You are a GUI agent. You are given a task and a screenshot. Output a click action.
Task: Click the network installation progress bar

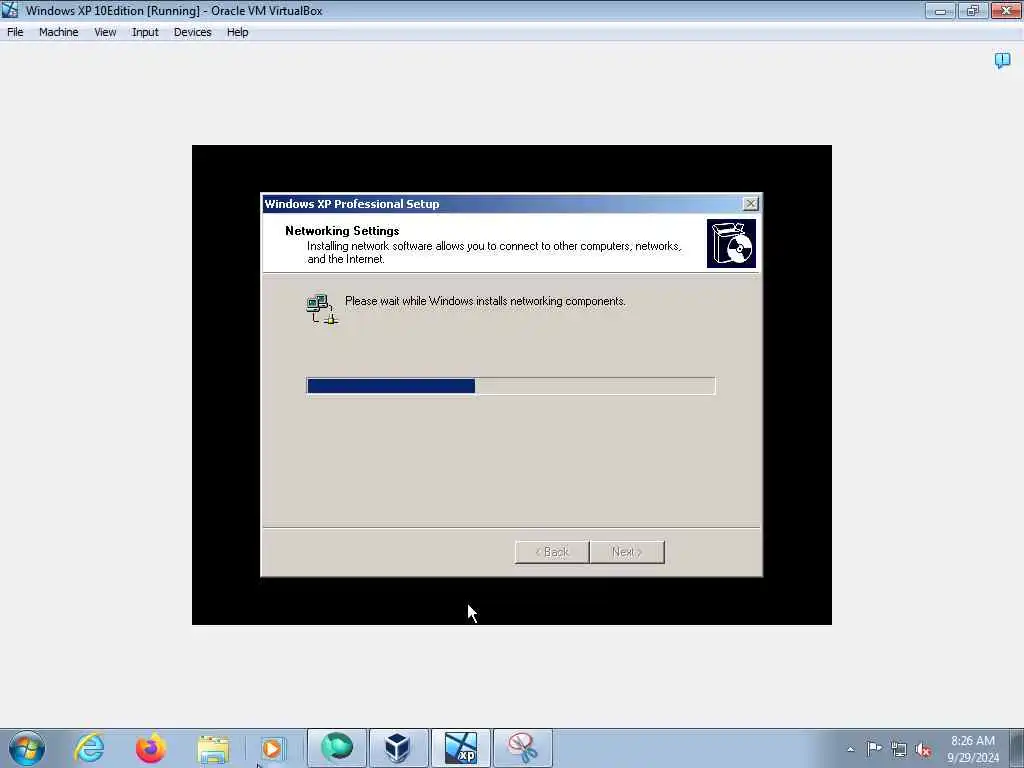point(511,386)
